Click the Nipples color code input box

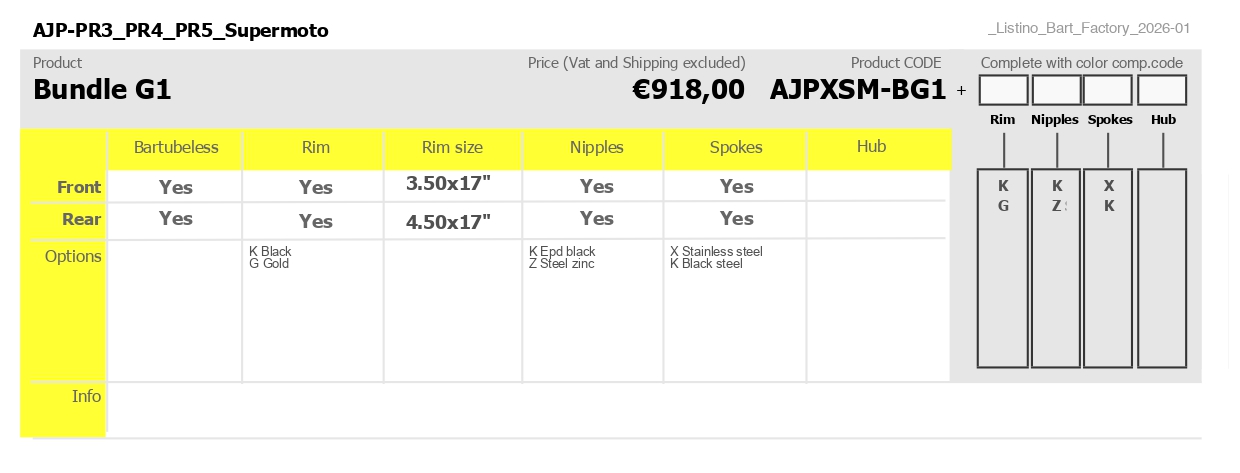point(1056,90)
